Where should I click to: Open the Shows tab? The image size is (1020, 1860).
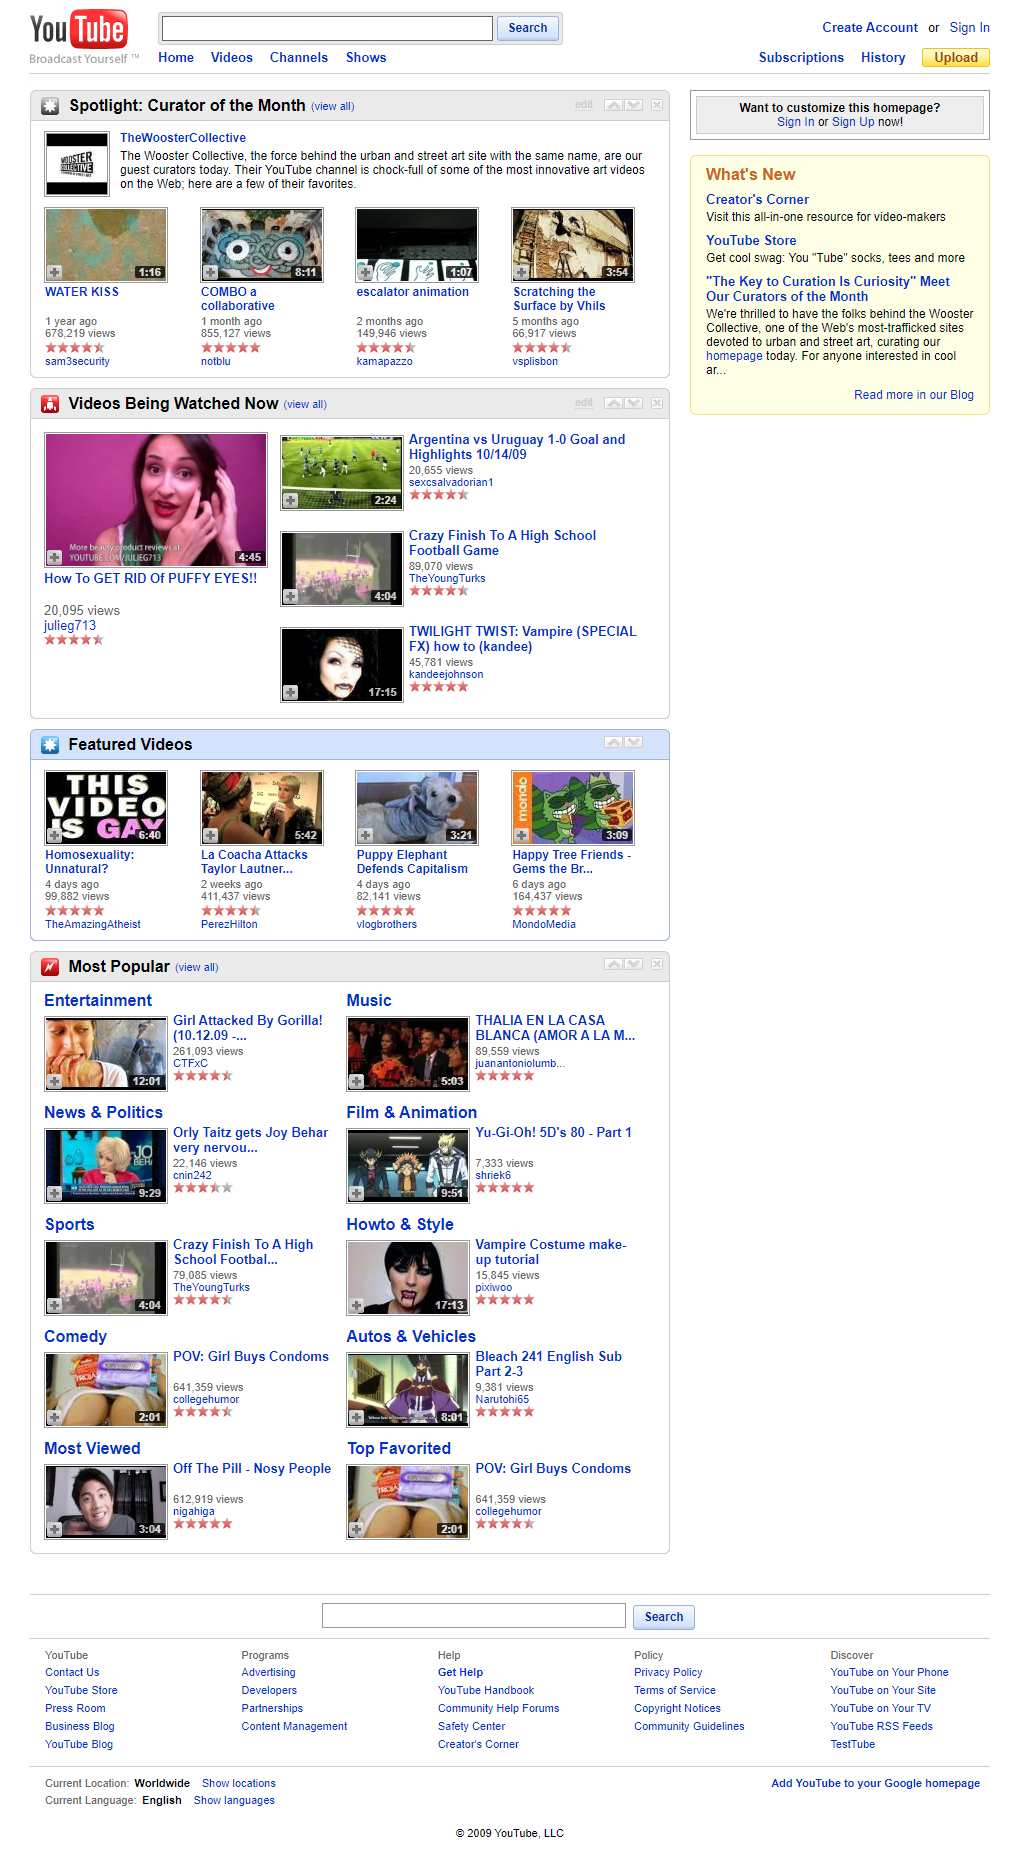[366, 58]
